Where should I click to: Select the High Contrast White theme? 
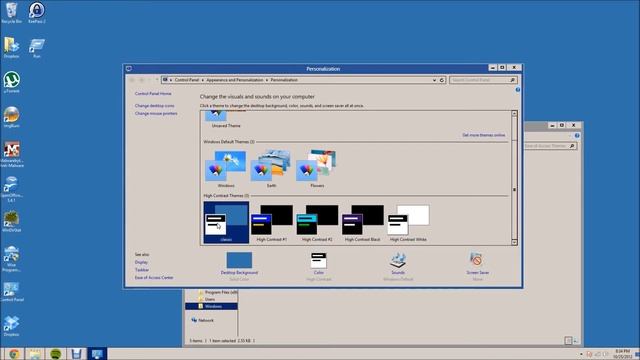[408, 223]
